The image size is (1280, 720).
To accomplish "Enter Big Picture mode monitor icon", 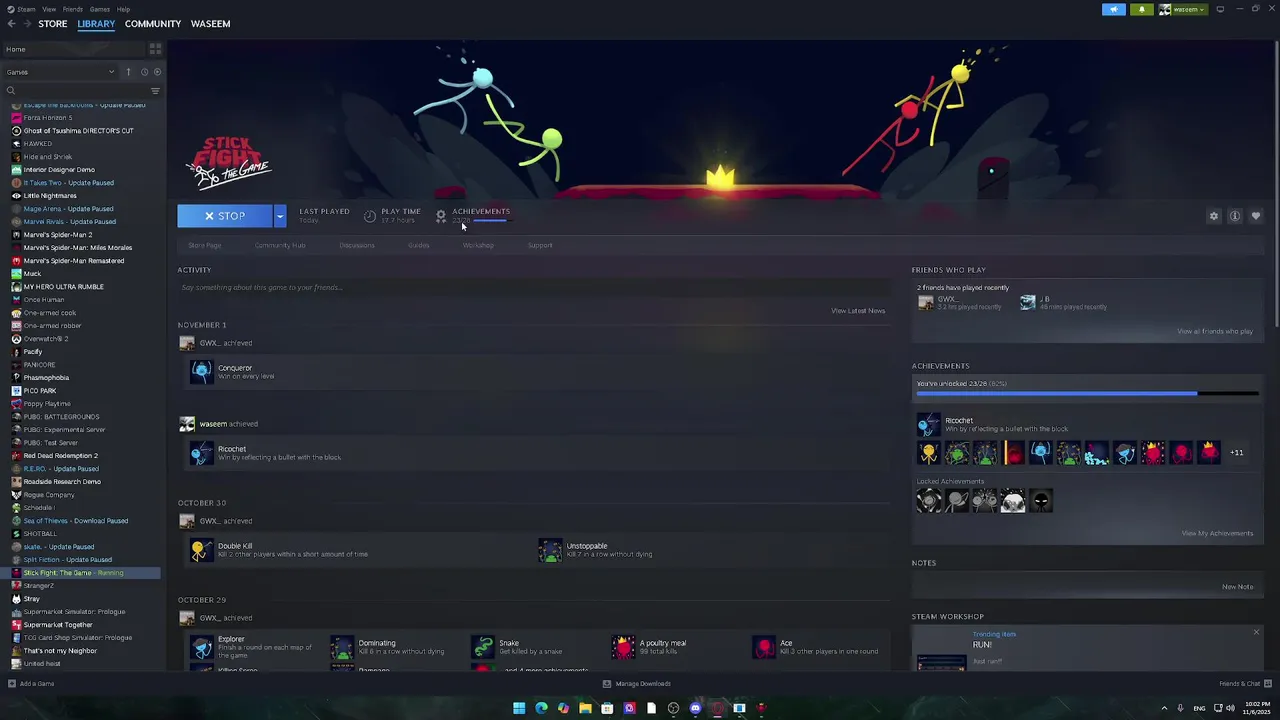I will tap(1220, 9).
